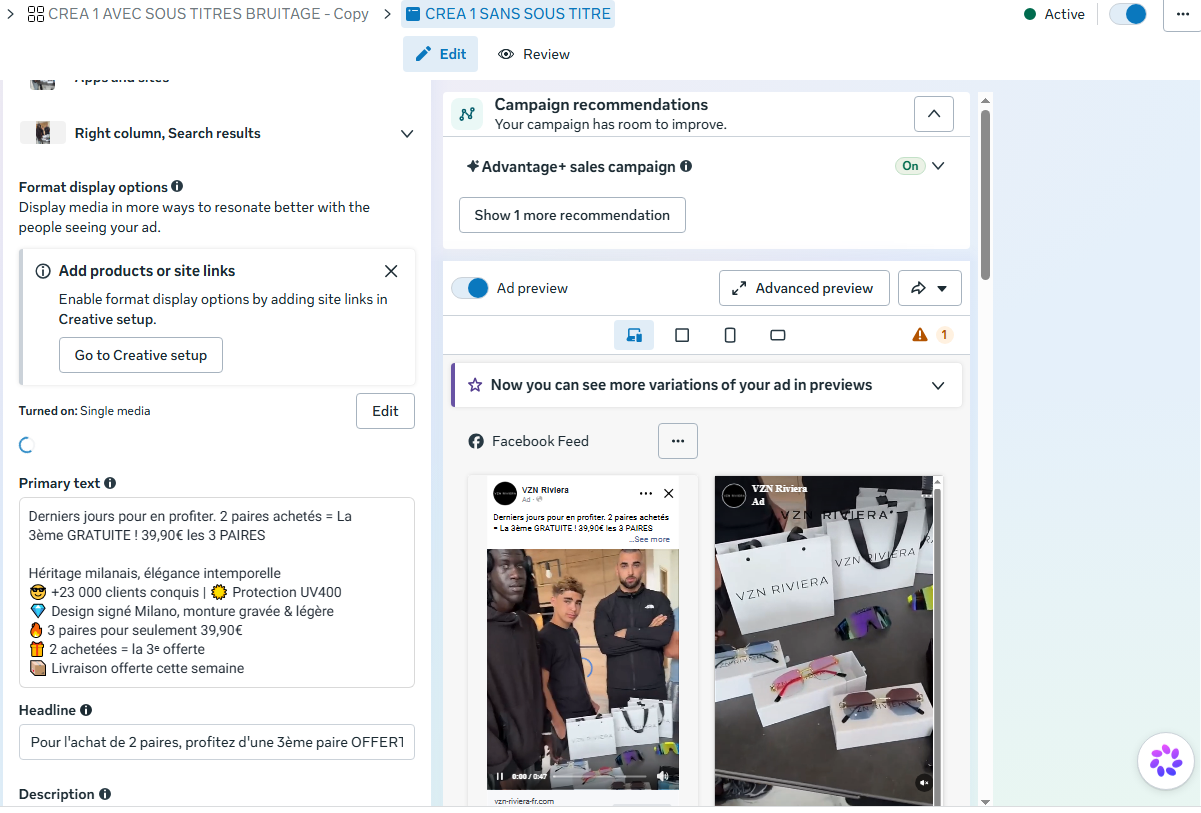
Task: Pause the video in the feed preview
Action: point(500,776)
